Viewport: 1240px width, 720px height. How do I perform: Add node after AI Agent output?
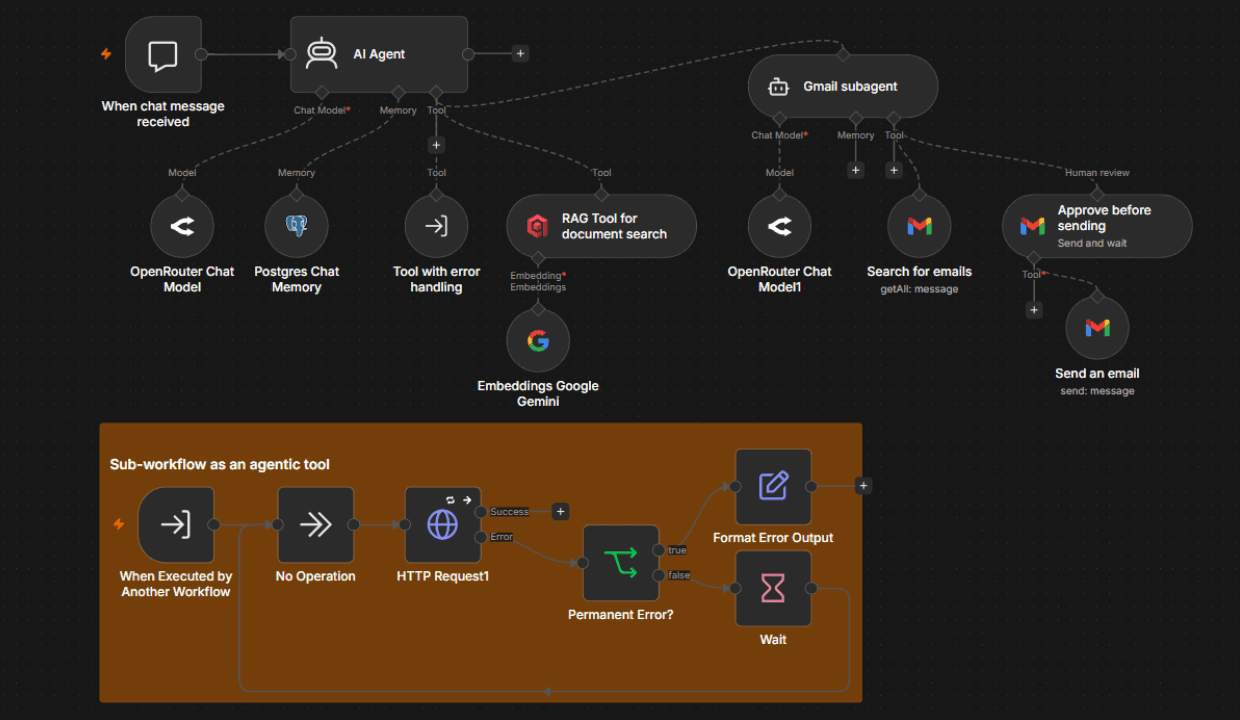click(520, 54)
